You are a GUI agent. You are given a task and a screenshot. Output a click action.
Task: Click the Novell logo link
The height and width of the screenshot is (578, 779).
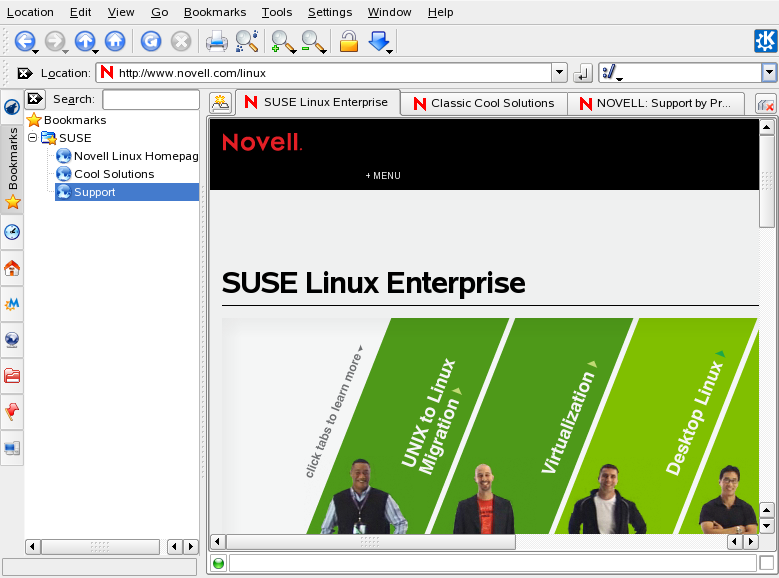[262, 142]
